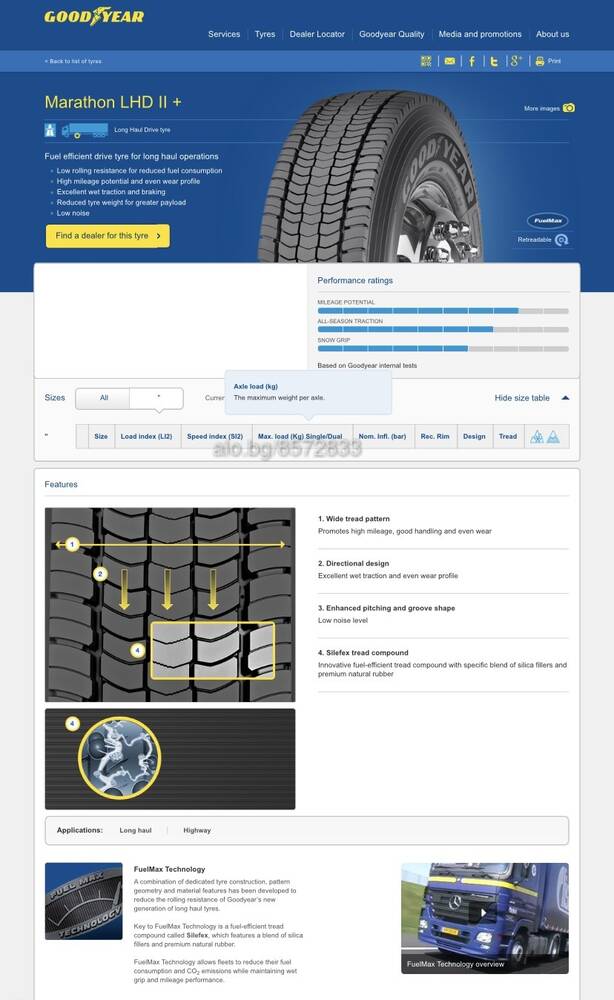Click the Features section heading

coord(61,485)
